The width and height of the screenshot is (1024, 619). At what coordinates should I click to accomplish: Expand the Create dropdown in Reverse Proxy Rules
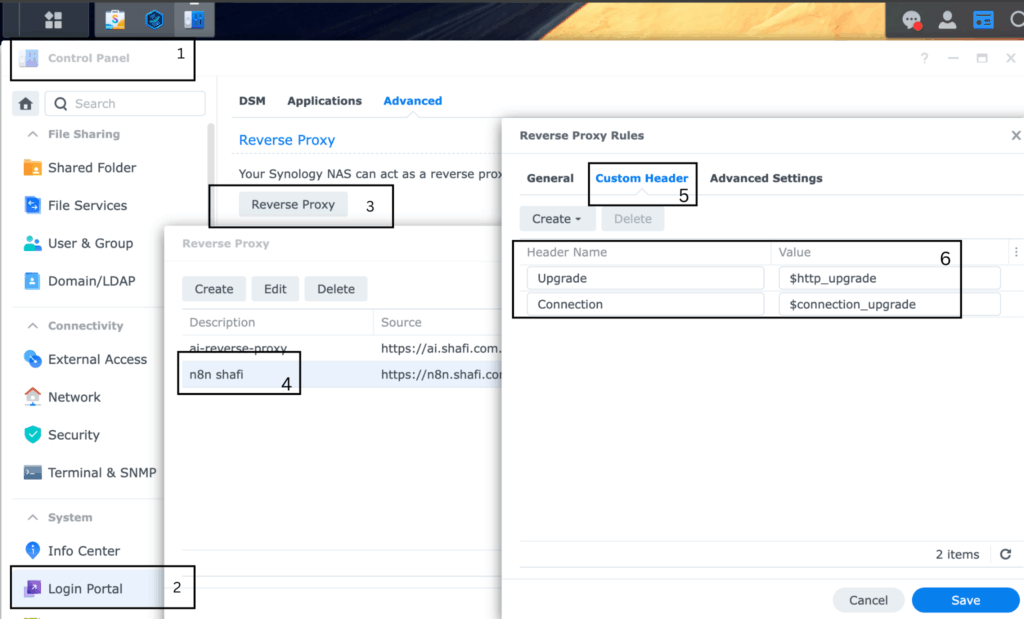tap(557, 219)
